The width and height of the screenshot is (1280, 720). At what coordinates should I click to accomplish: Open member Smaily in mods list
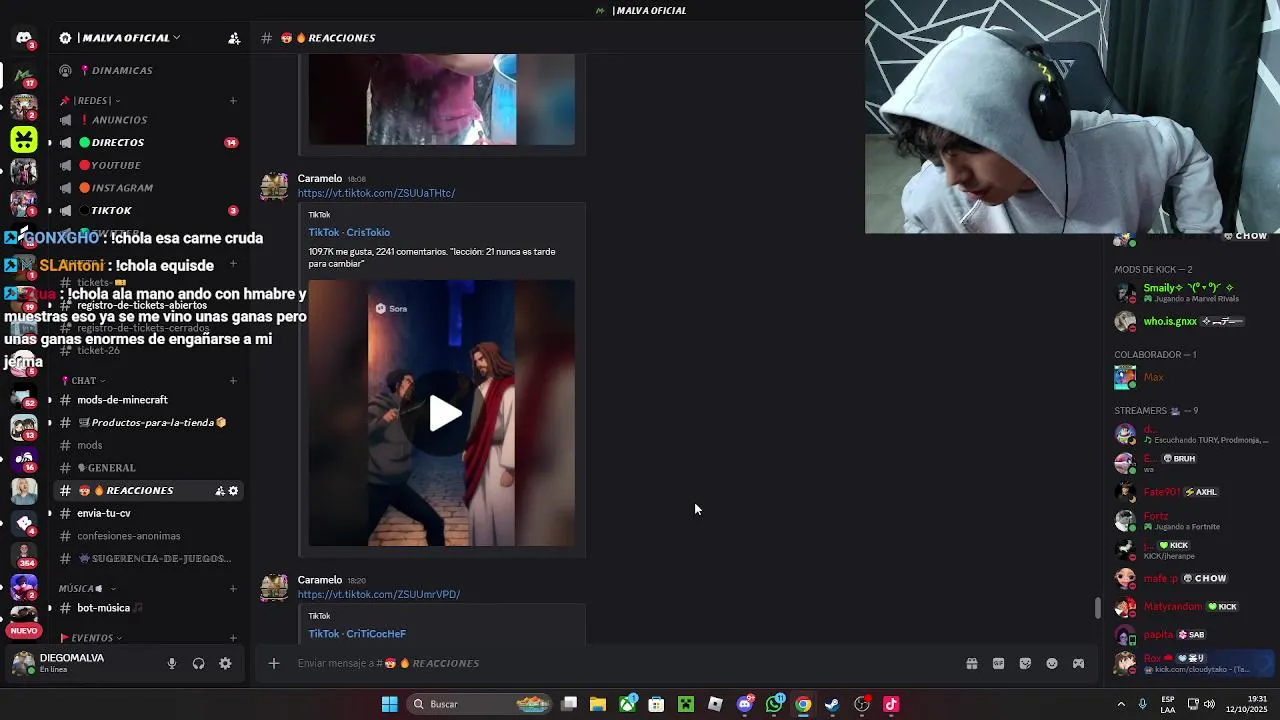[1192, 293]
